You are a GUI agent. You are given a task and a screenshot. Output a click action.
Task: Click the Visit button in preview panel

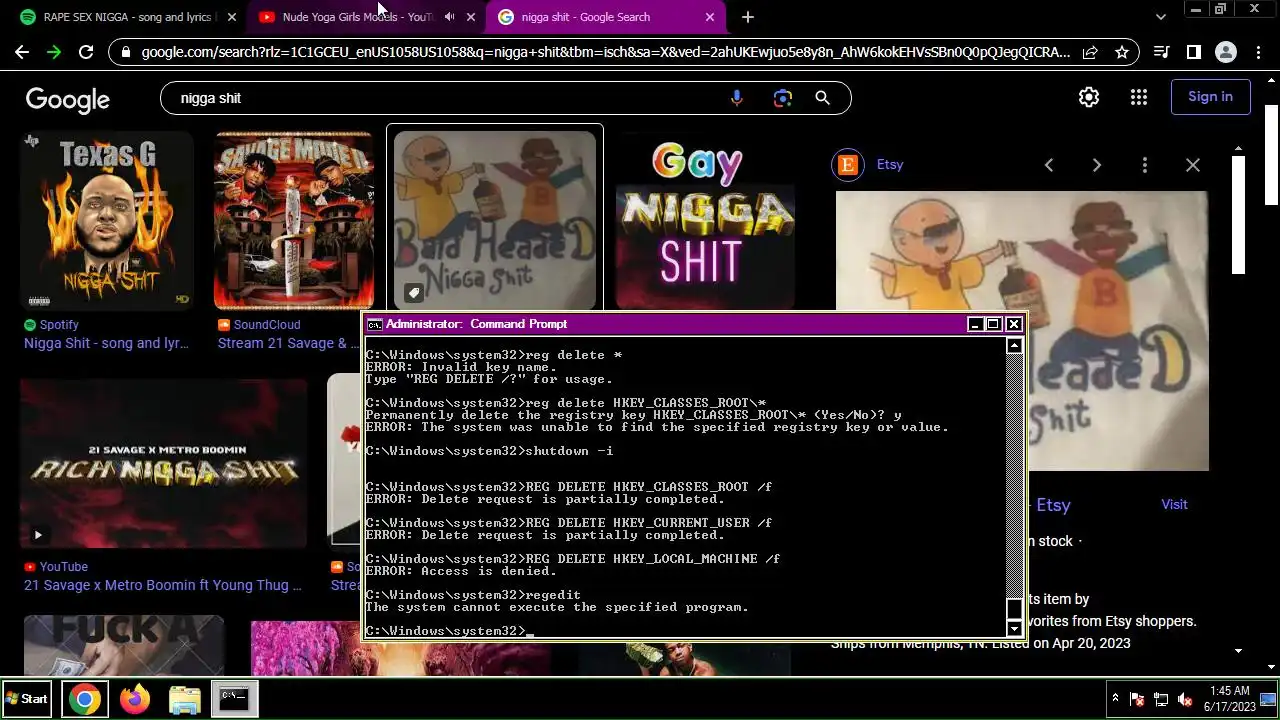(1174, 504)
